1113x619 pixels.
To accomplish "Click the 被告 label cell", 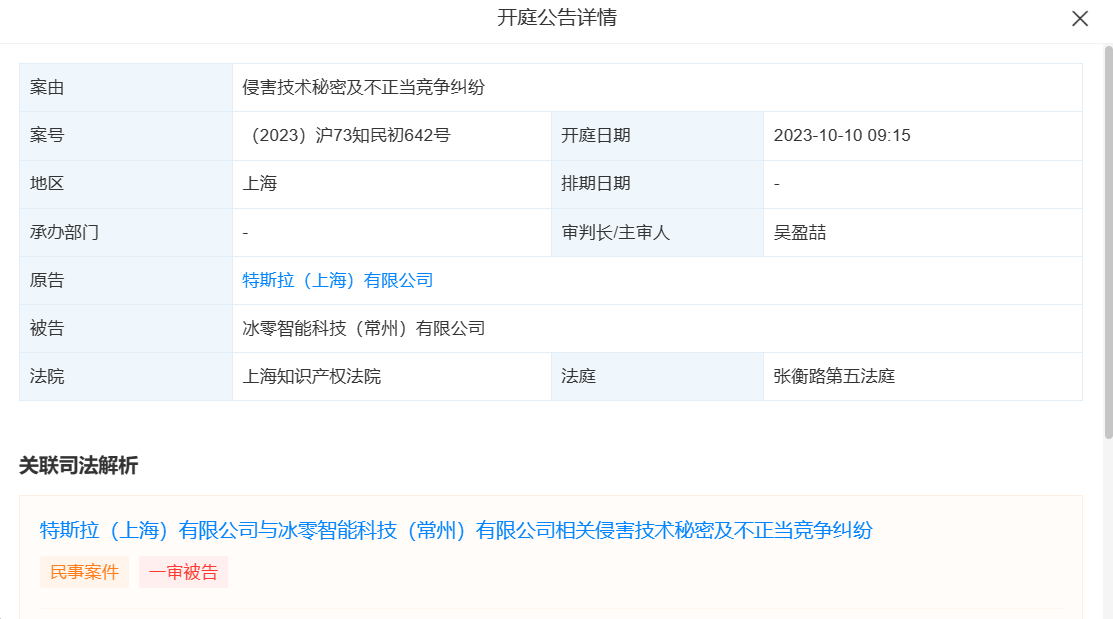I will pyautogui.click(x=126, y=329).
